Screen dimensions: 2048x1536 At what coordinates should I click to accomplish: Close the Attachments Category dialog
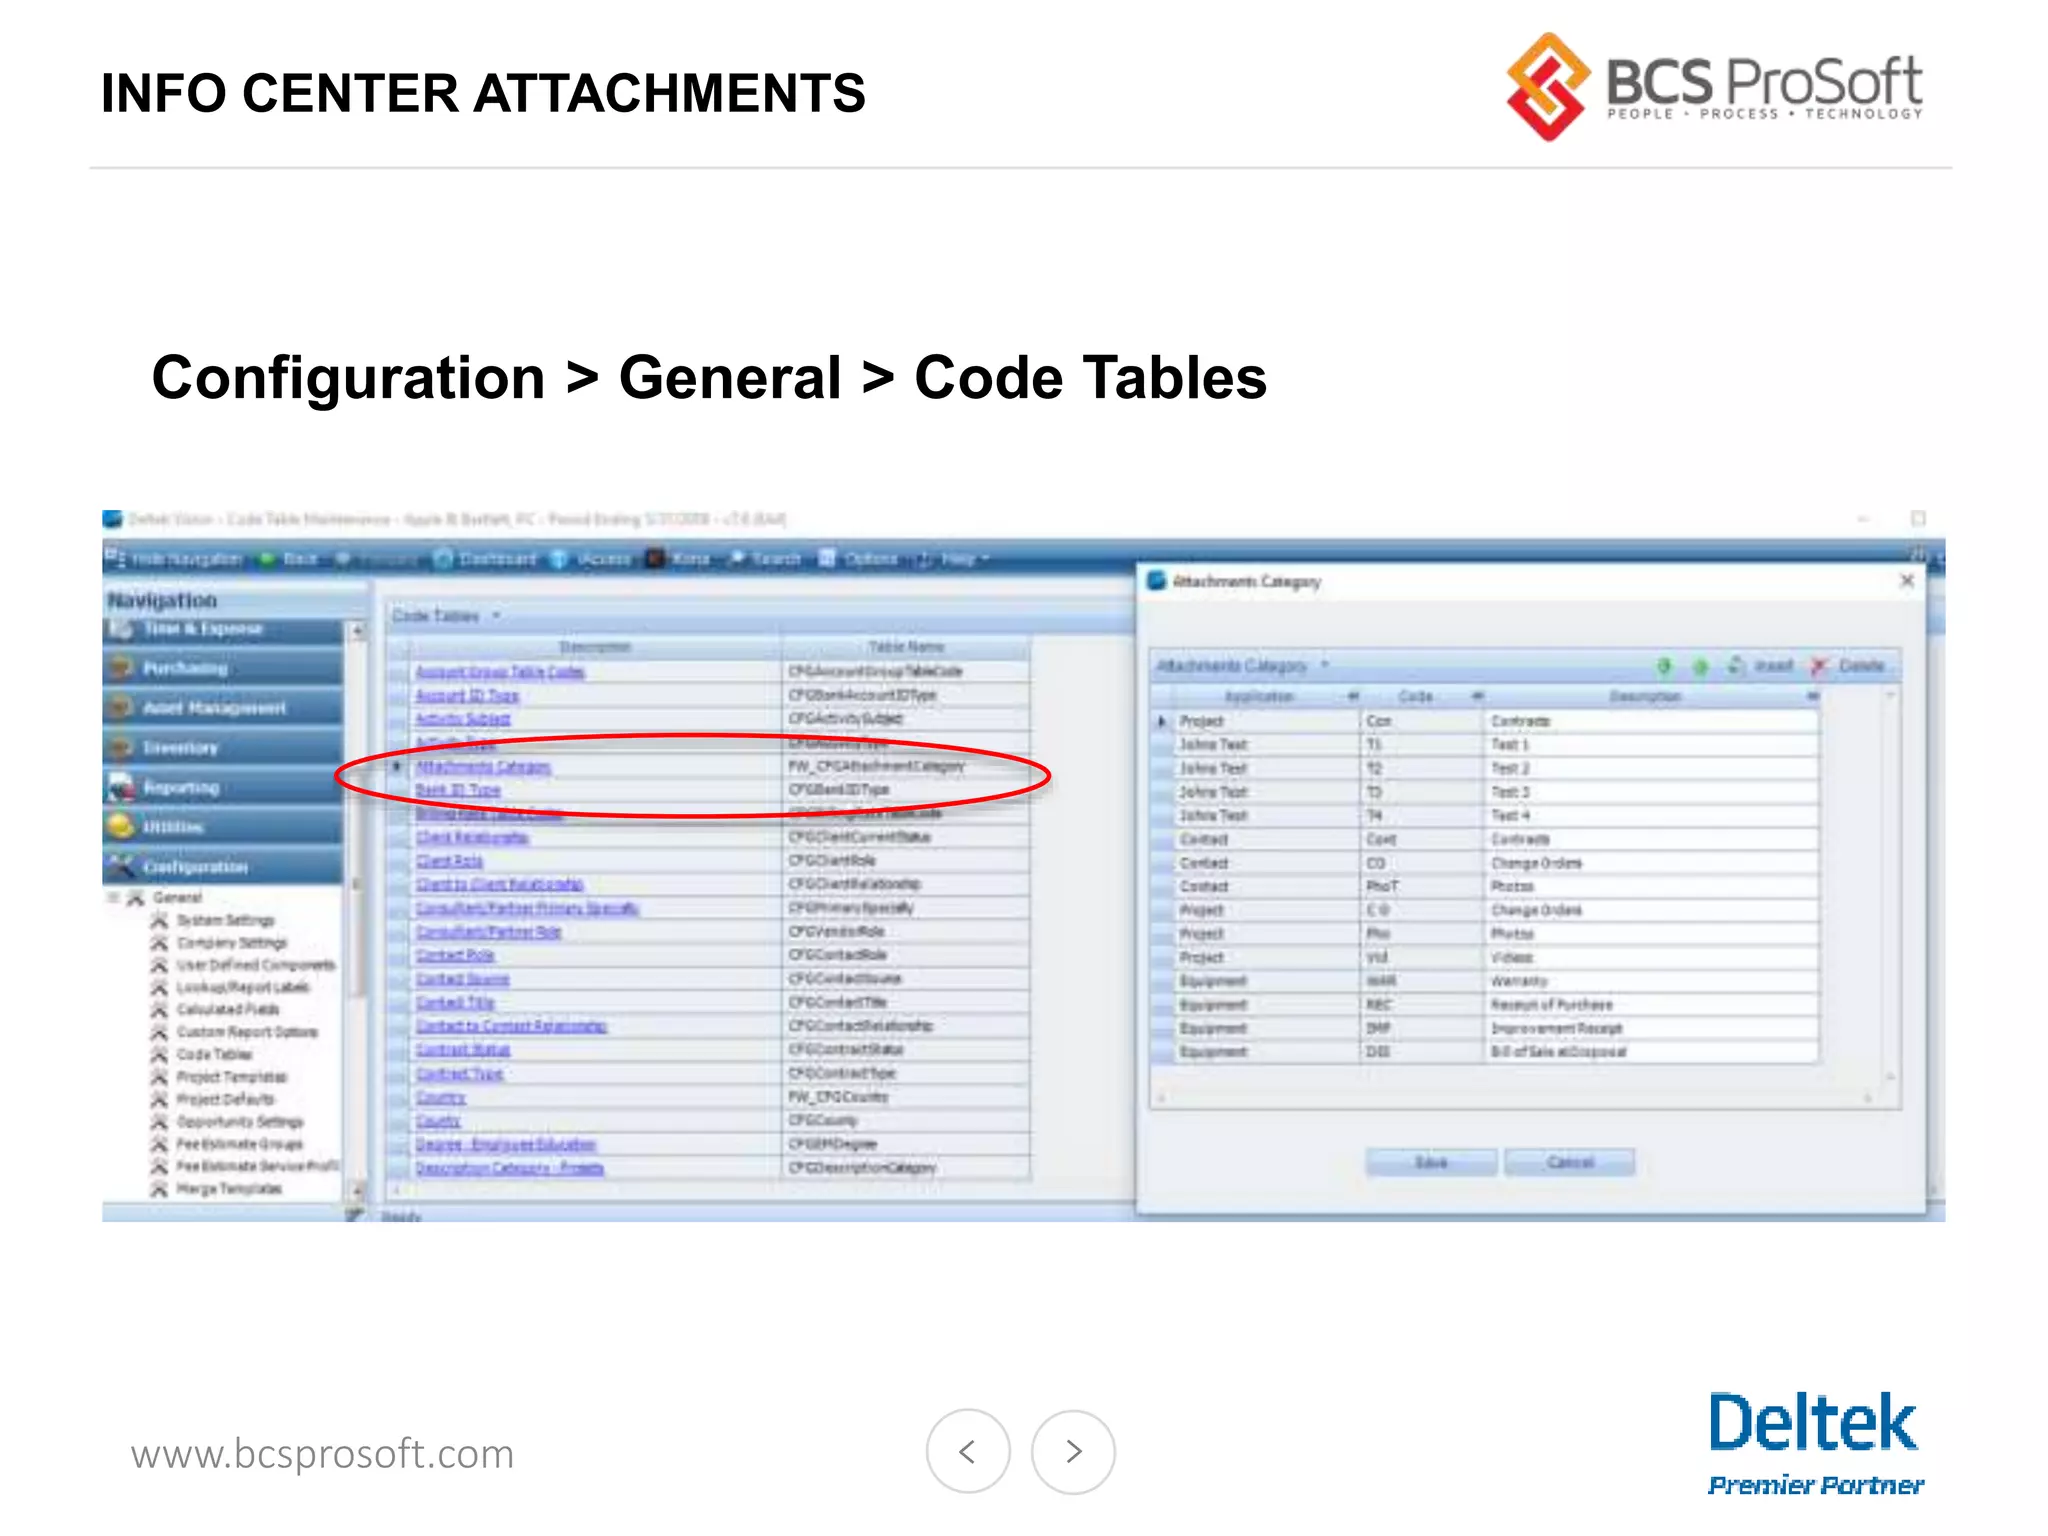coord(1907,581)
